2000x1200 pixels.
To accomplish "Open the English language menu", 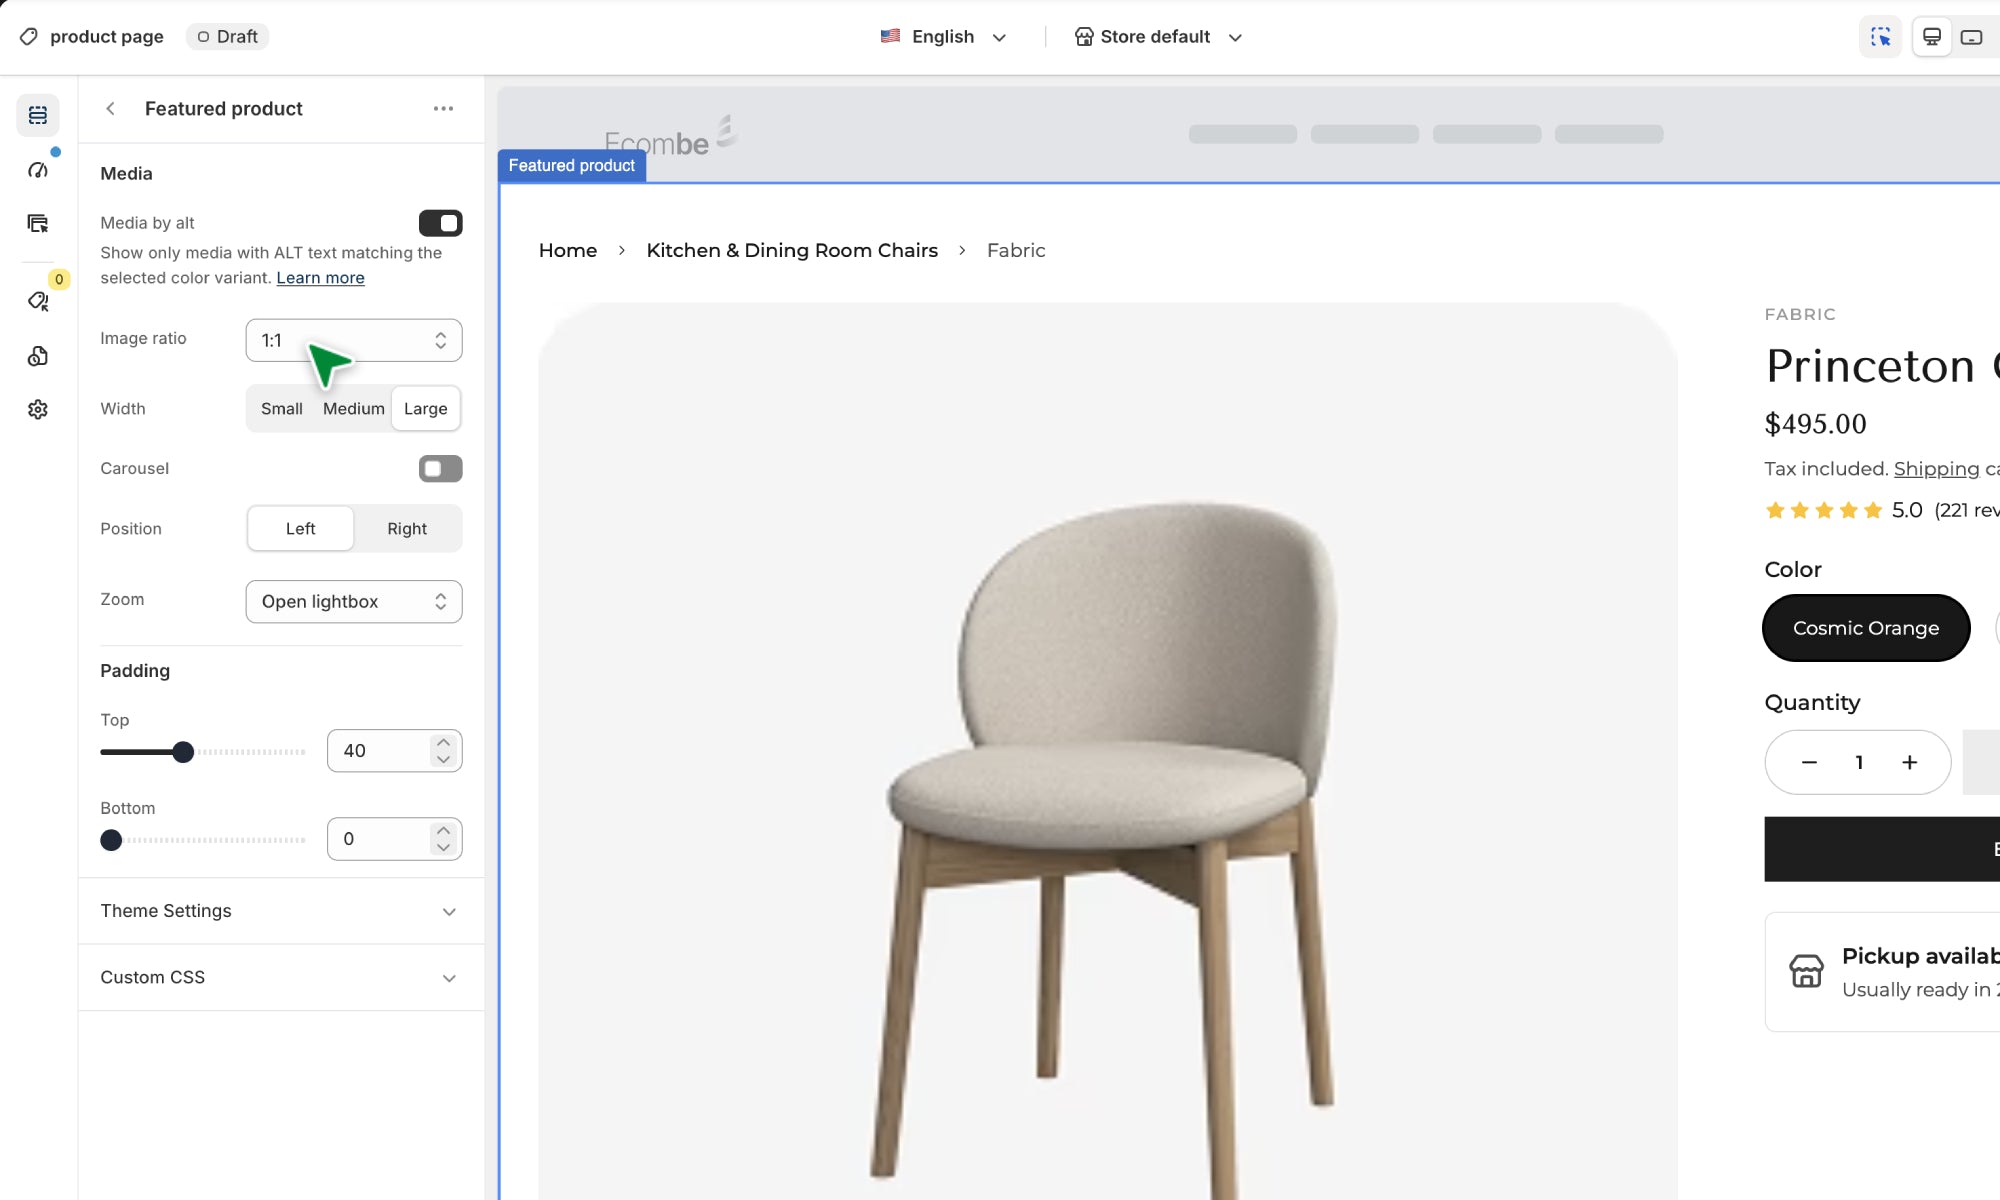I will pyautogui.click(x=943, y=37).
